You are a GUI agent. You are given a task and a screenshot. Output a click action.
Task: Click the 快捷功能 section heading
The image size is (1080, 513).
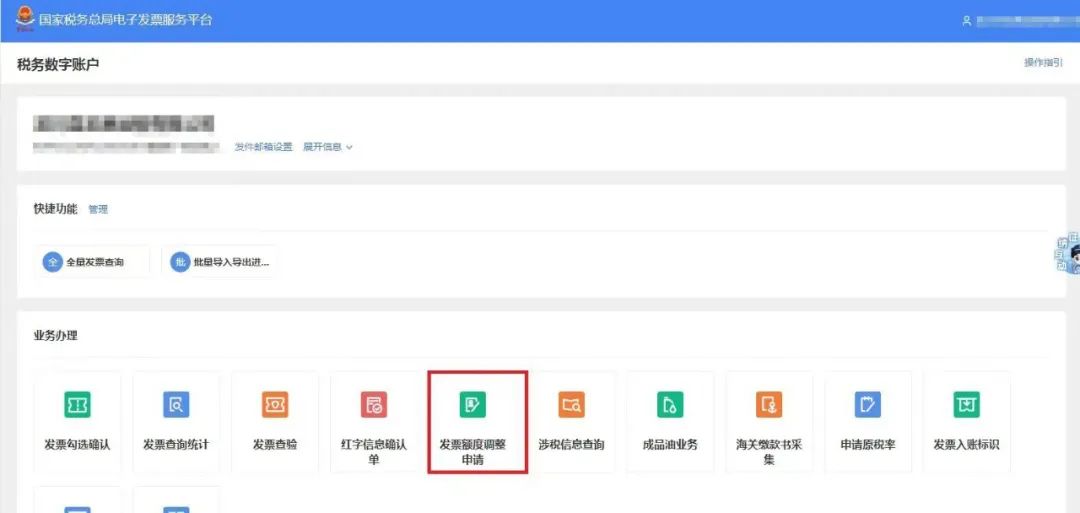[x=55, y=209]
